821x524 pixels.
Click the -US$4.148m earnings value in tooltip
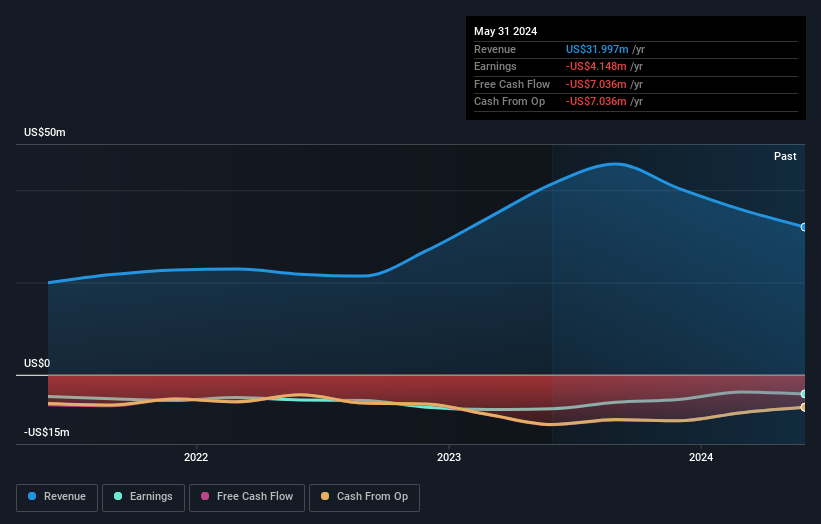[x=596, y=66]
